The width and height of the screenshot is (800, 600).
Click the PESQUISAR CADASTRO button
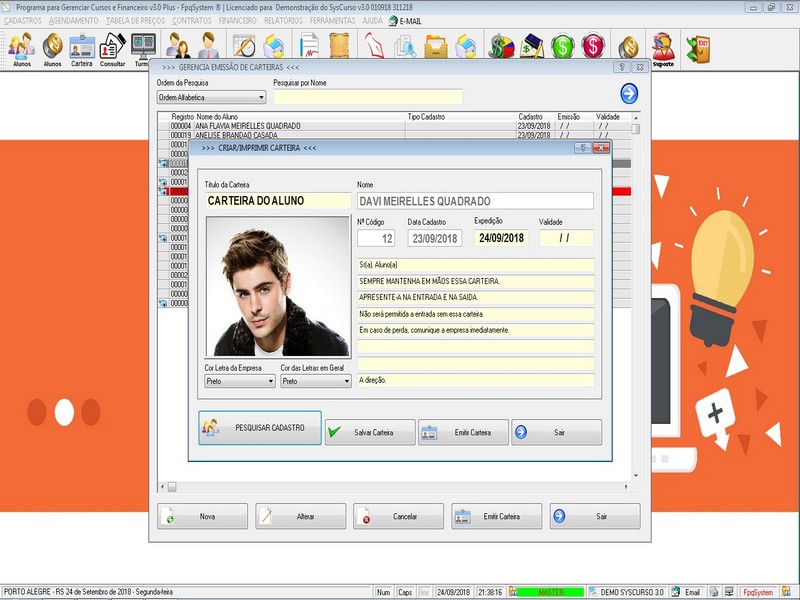260,428
